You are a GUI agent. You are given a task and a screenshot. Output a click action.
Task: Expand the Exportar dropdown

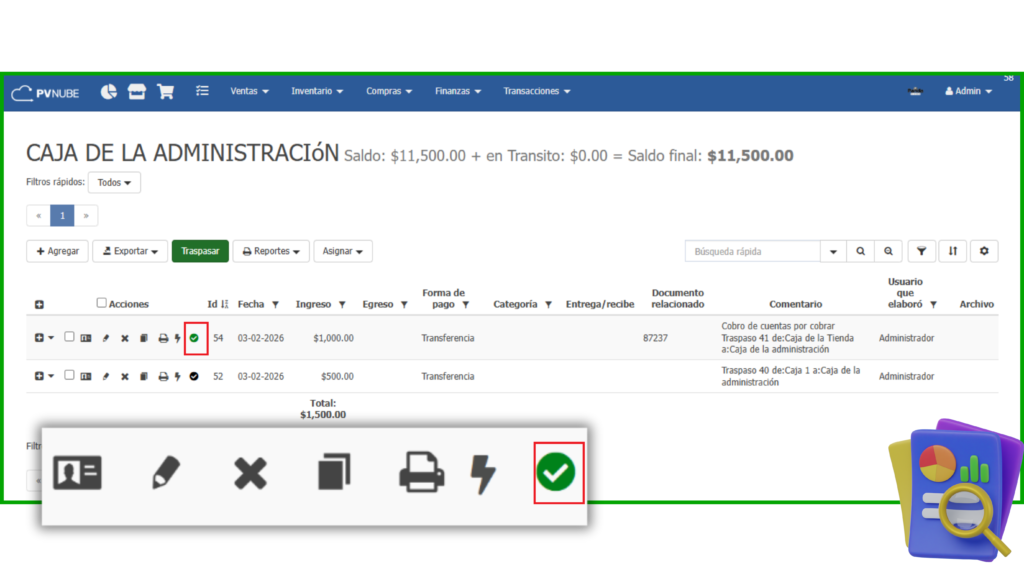[x=130, y=251]
